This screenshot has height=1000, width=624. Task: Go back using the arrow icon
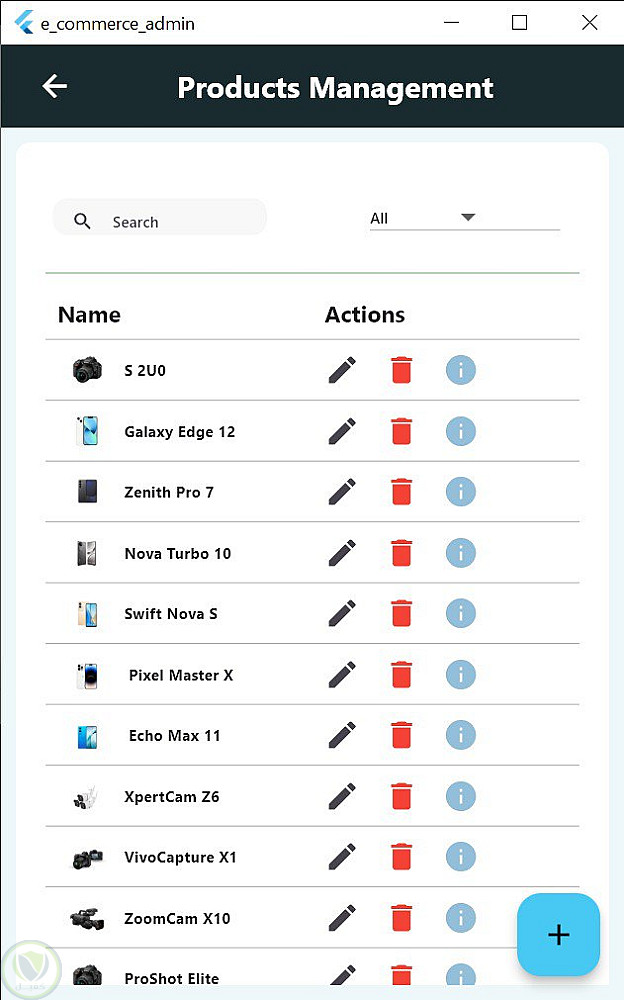(55, 87)
